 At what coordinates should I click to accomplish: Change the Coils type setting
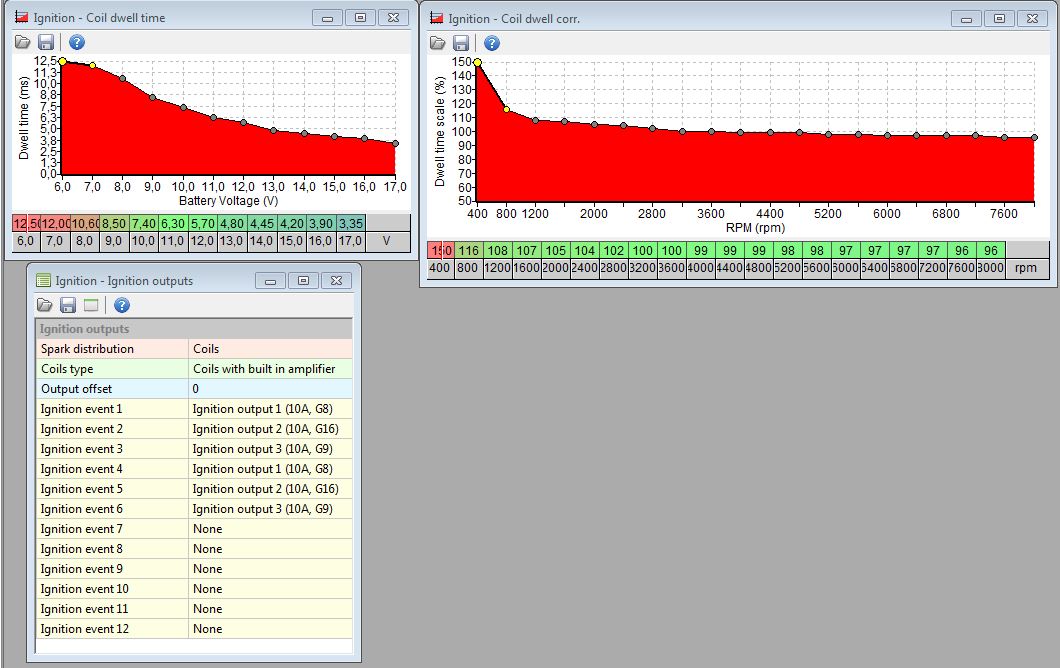tap(270, 369)
